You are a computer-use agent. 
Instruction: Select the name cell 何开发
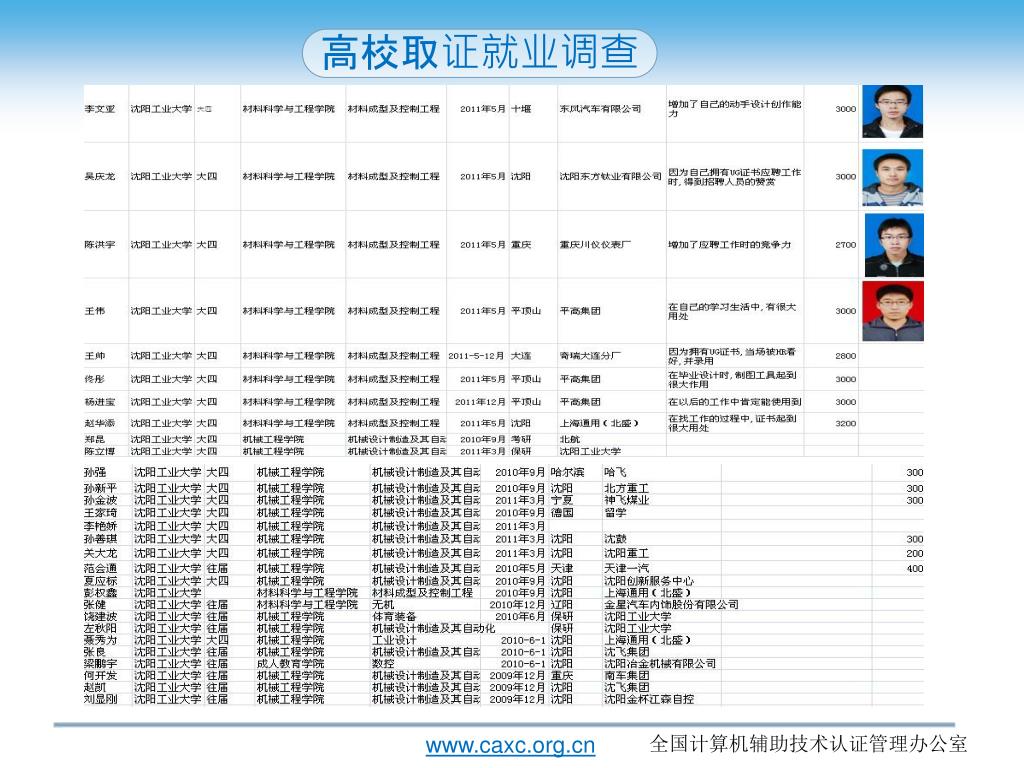tap(101, 675)
